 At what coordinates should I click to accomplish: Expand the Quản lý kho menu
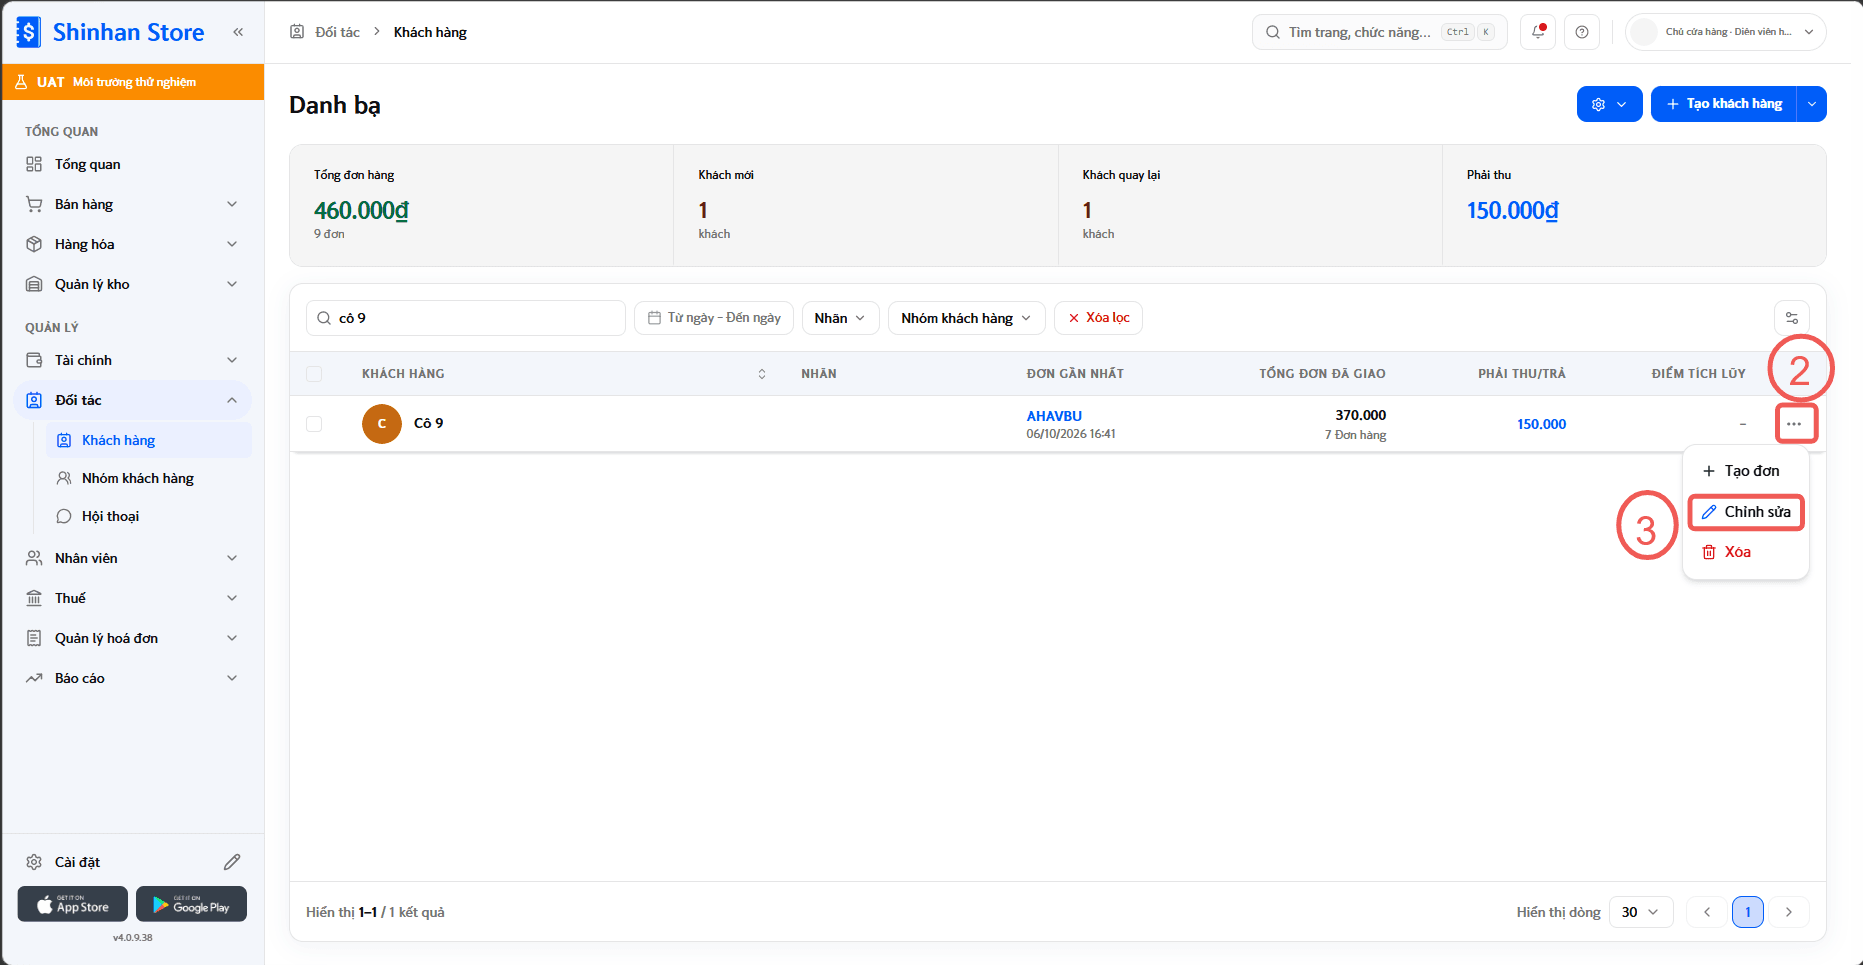pyautogui.click(x=133, y=284)
